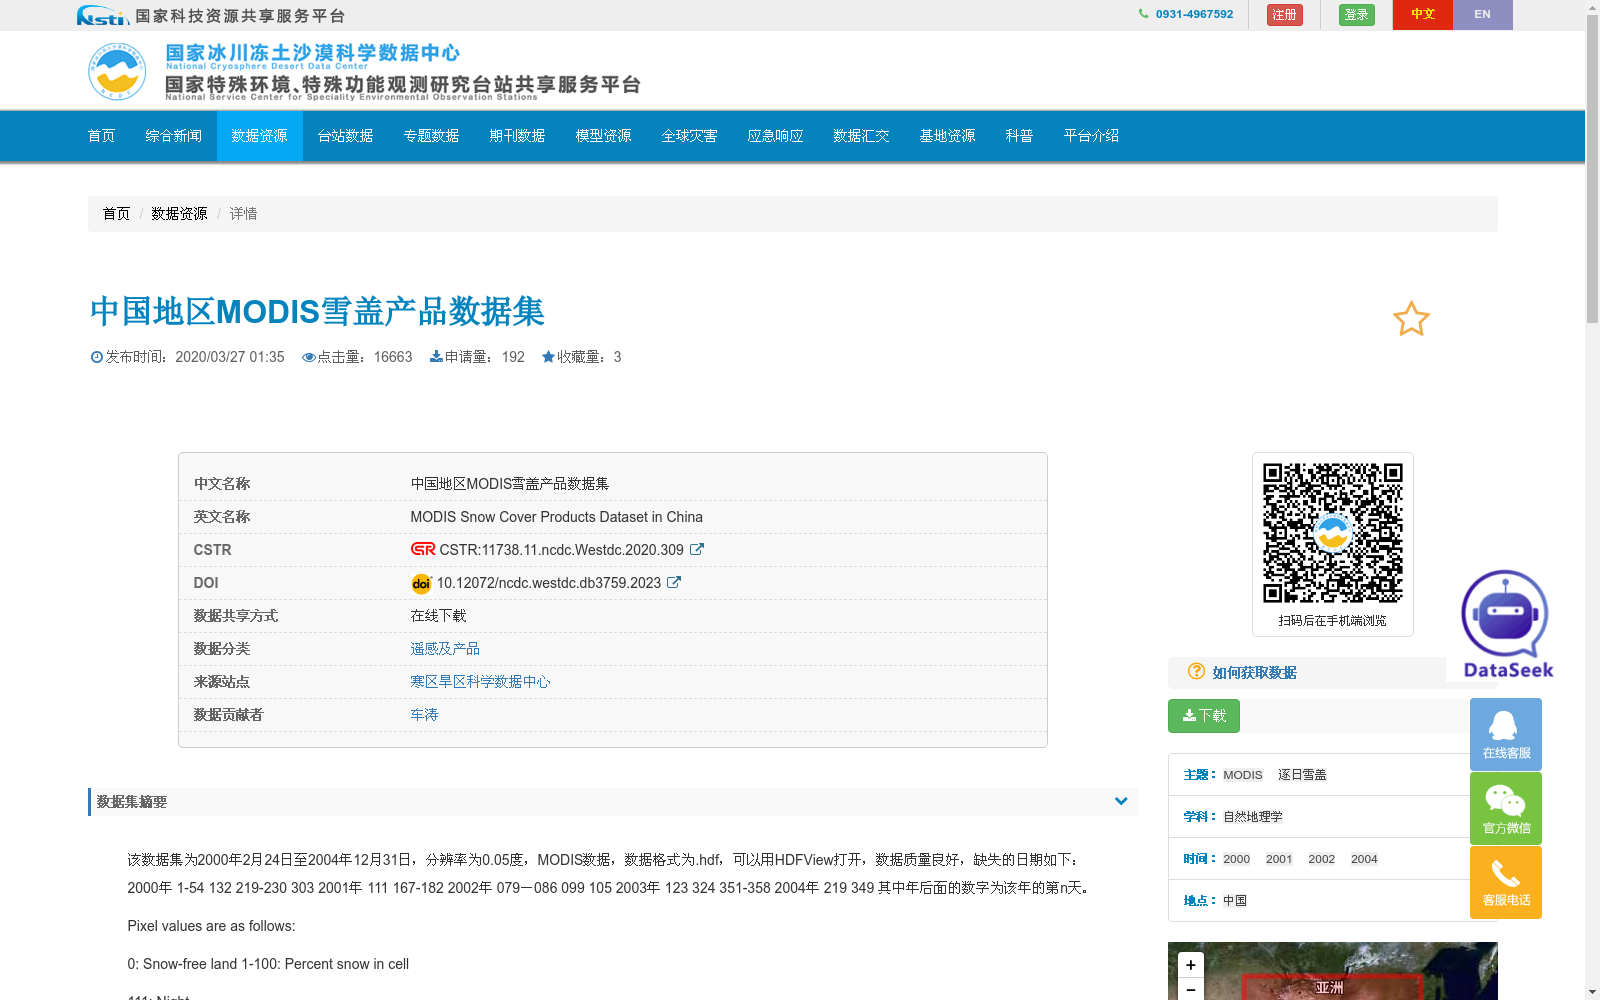Zoom in on the map with plus button
The height and width of the screenshot is (1000, 1600).
(x=1190, y=965)
